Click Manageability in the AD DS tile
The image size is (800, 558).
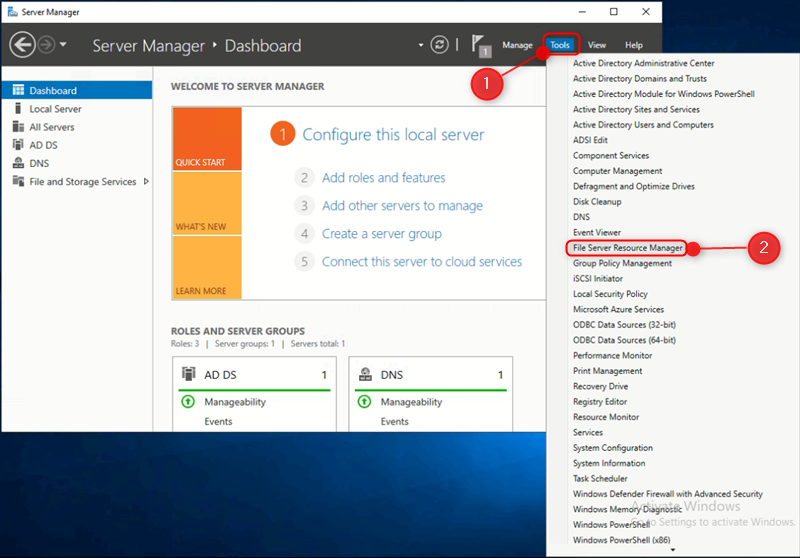tap(235, 402)
